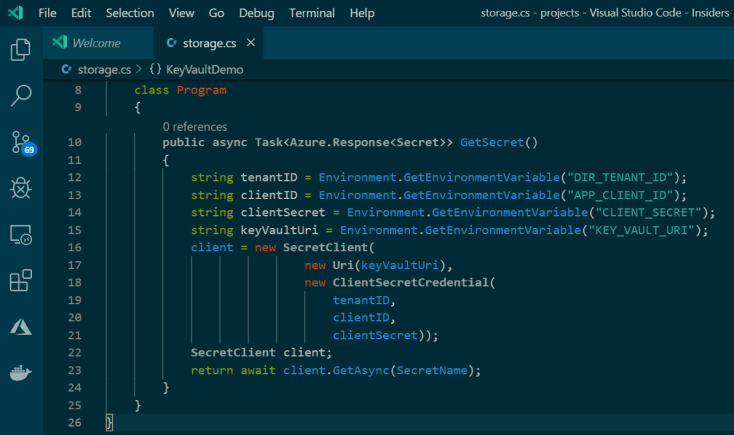
Task: Open the Terminal menu
Action: [312, 13]
